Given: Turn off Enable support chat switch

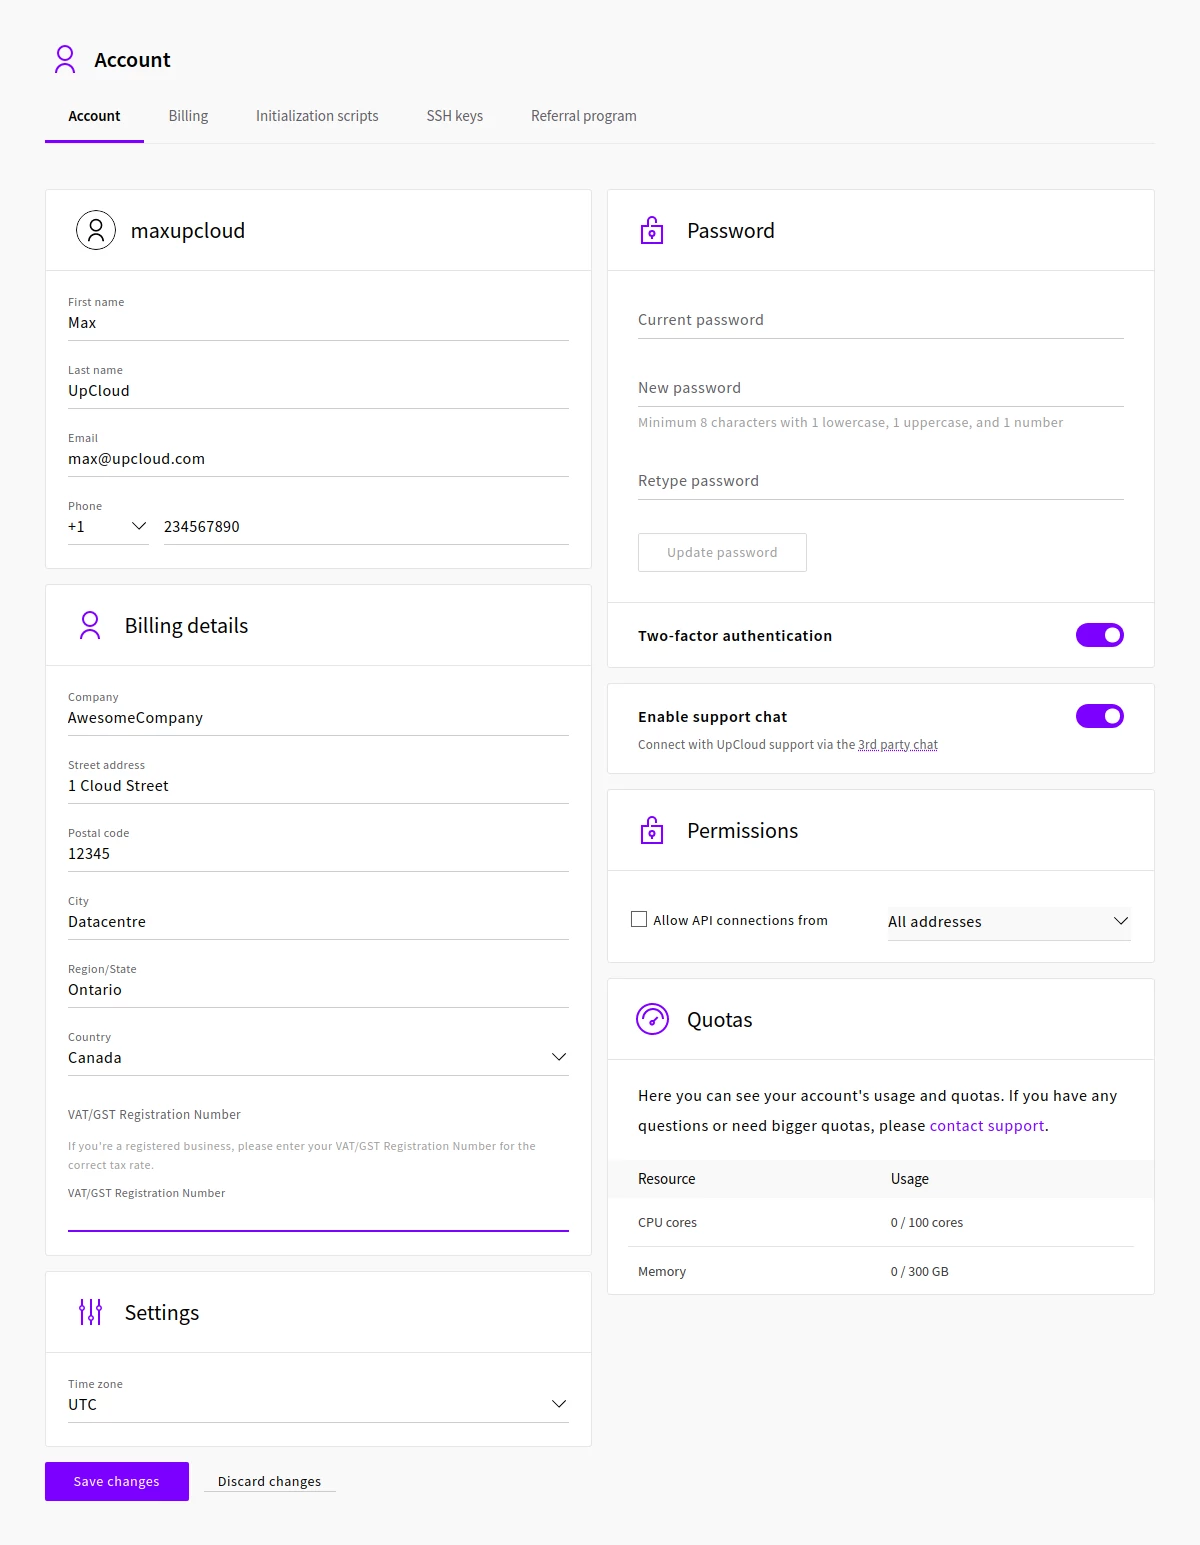Looking at the screenshot, I should tap(1099, 716).
